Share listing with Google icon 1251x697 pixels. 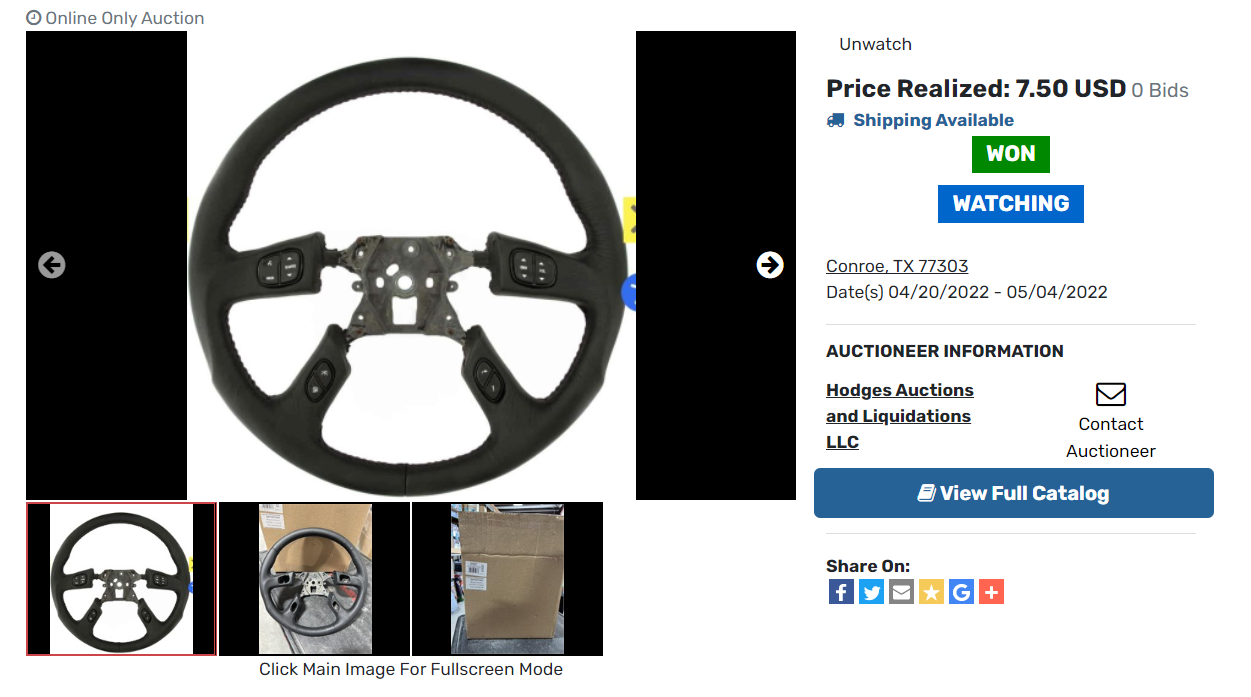961,592
